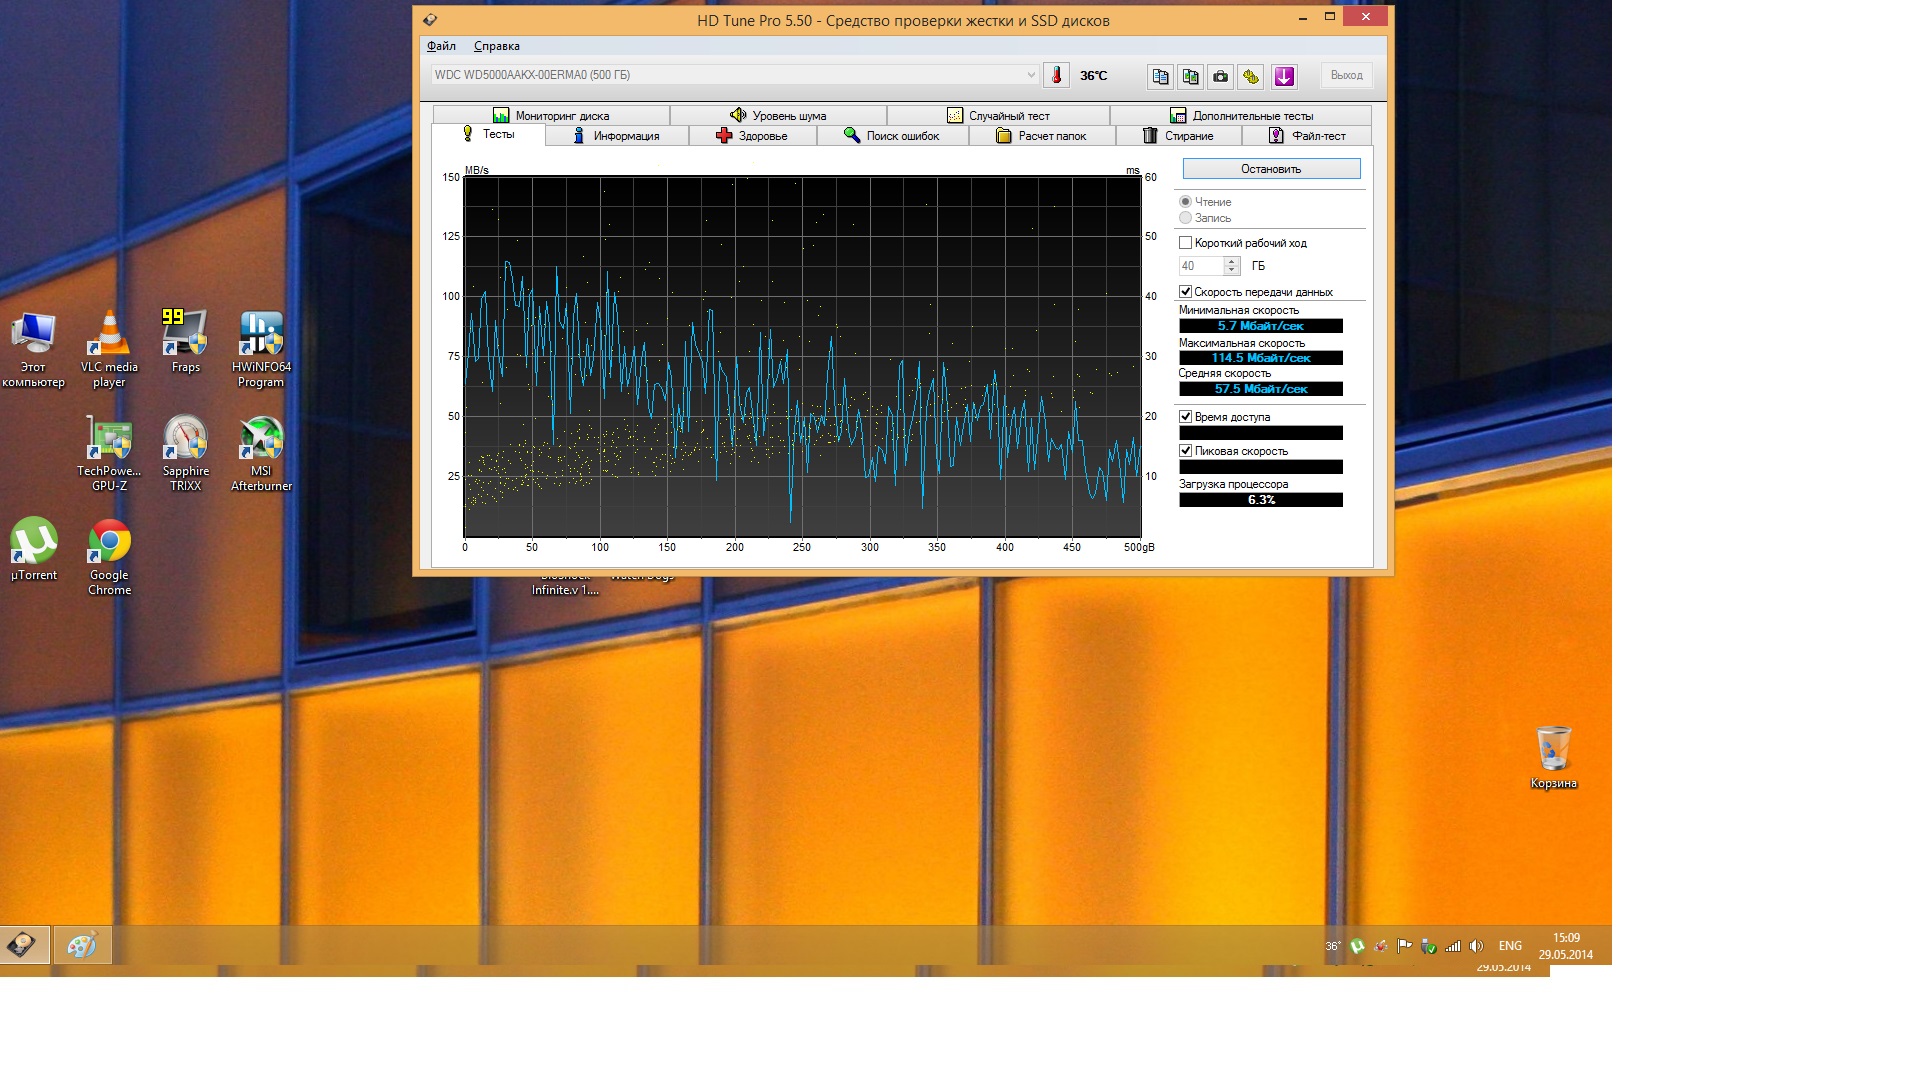This screenshot has height=1080, width=1920.
Task: Open the Справка menu
Action: (x=496, y=46)
